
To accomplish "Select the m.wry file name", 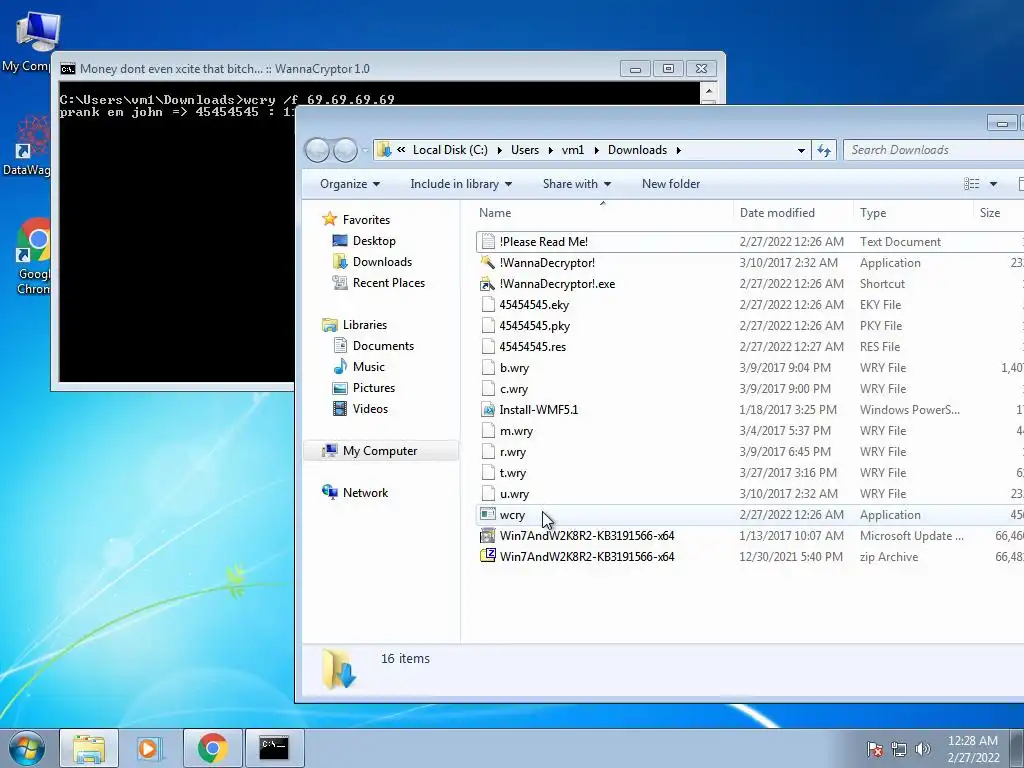I will pyautogui.click(x=516, y=431).
